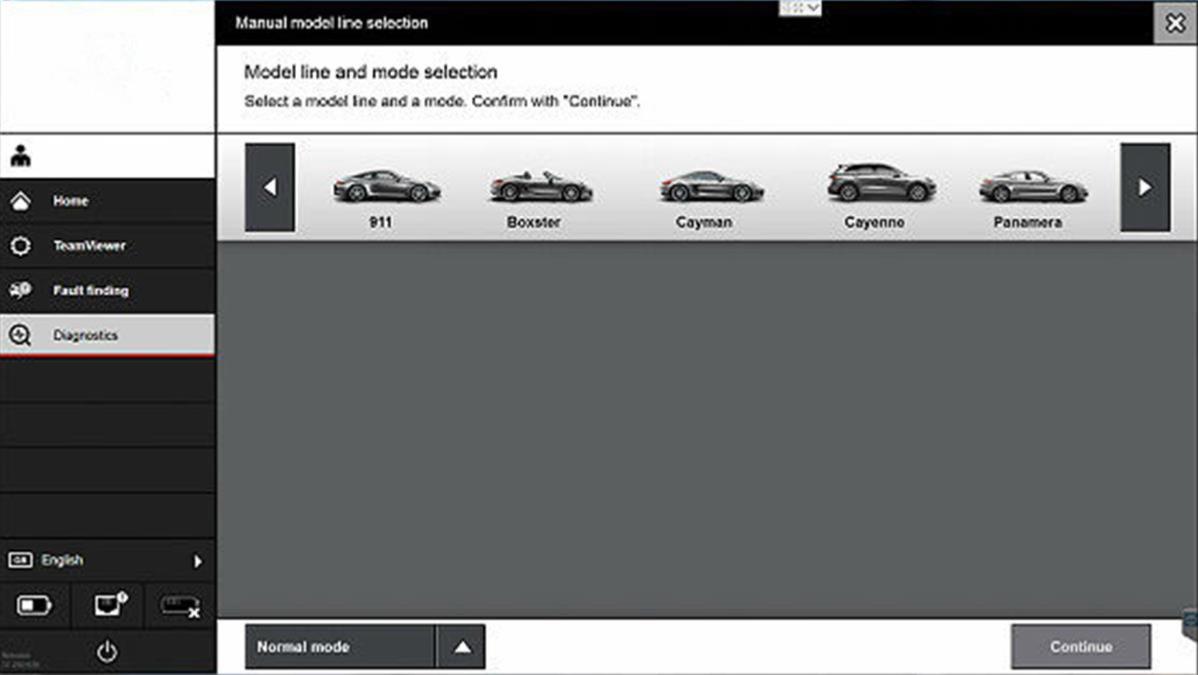
Task: Click the power shutdown icon
Action: [107, 651]
